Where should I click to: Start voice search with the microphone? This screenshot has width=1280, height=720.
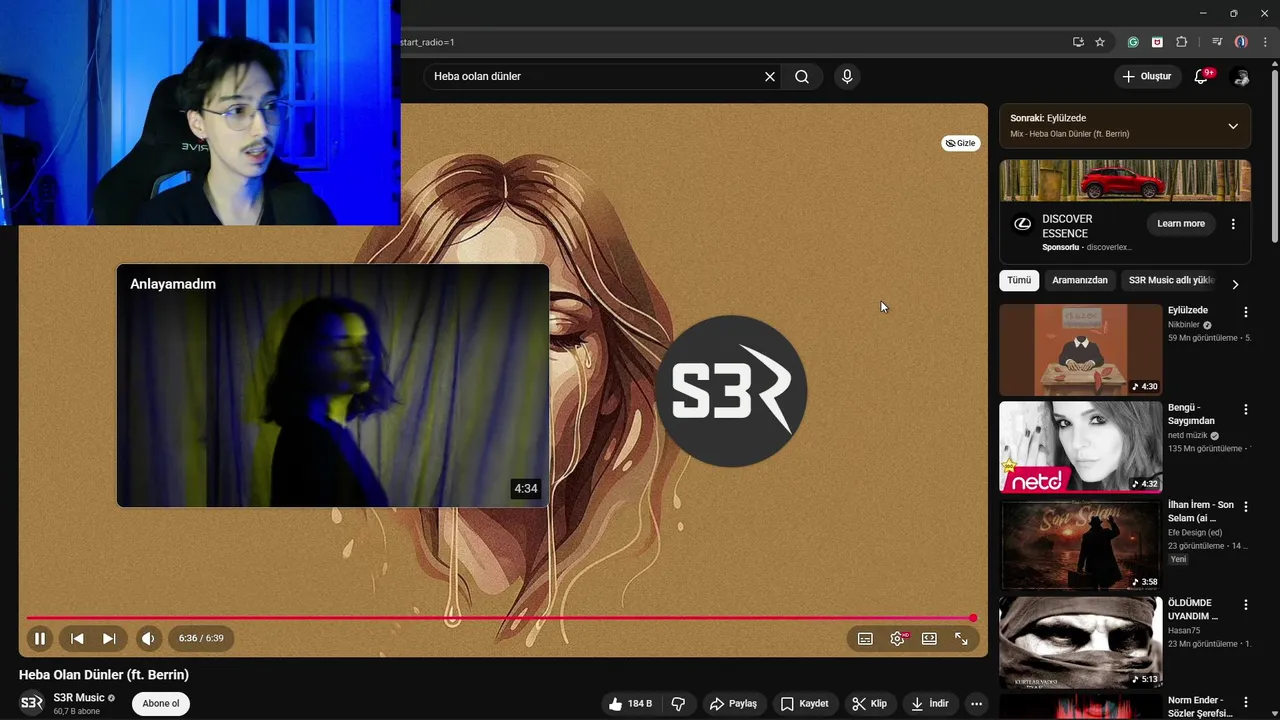(x=847, y=76)
